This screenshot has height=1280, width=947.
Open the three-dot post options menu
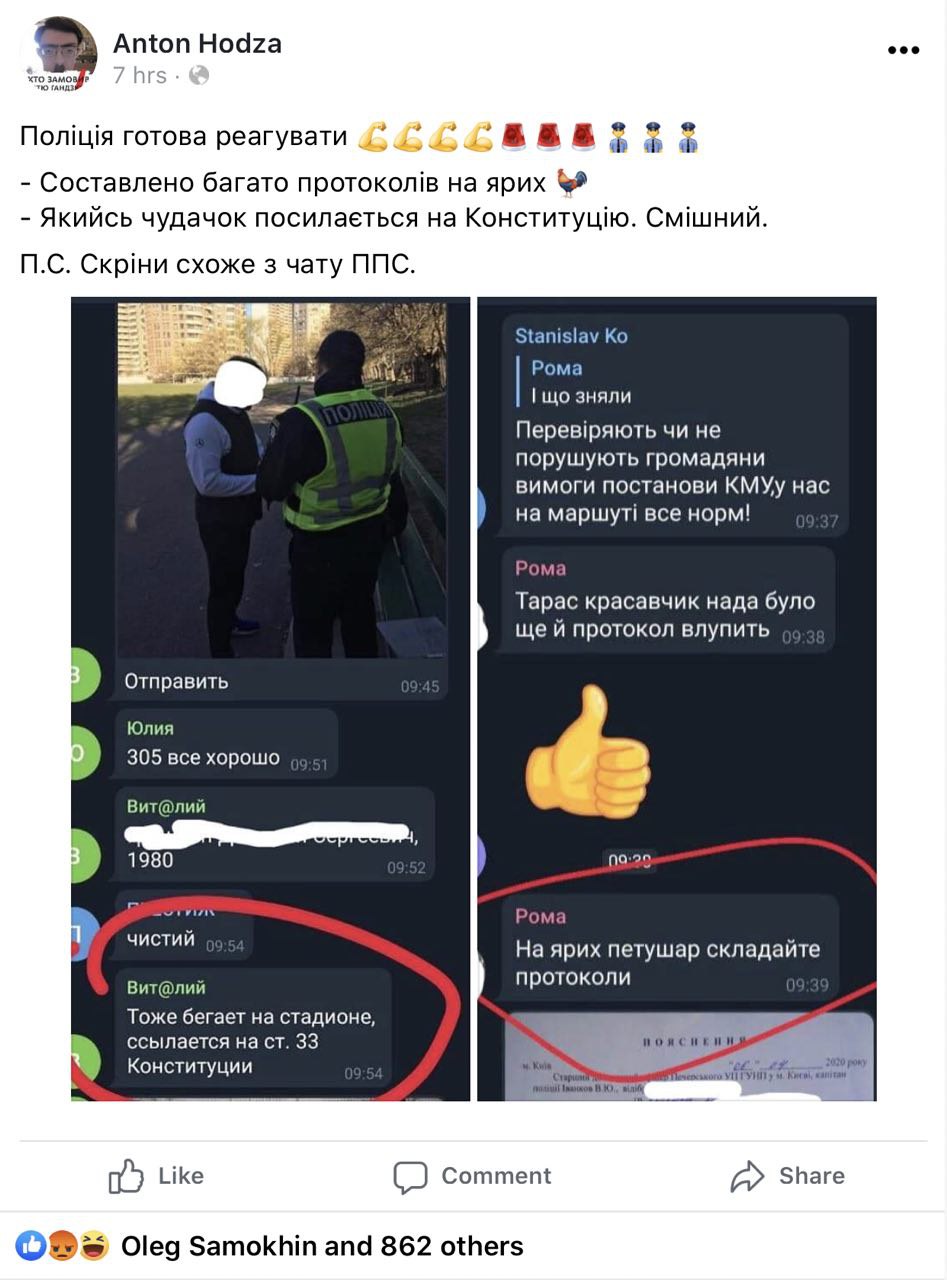pos(903,50)
